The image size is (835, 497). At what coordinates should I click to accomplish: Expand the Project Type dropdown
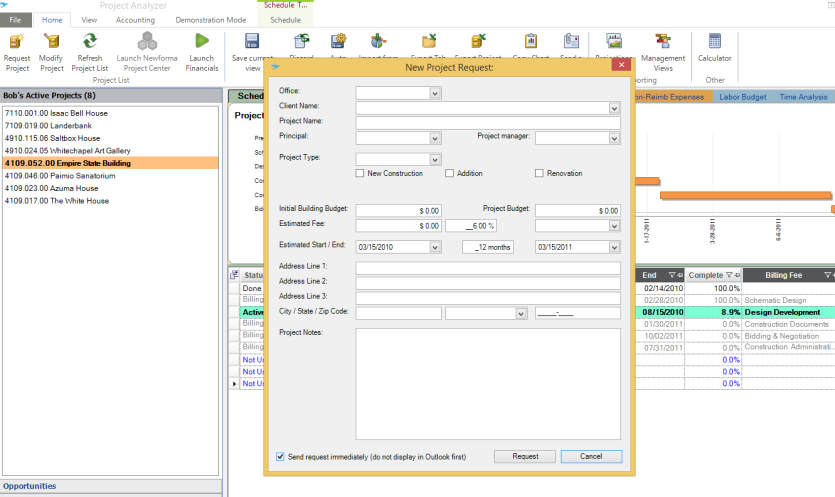[435, 160]
